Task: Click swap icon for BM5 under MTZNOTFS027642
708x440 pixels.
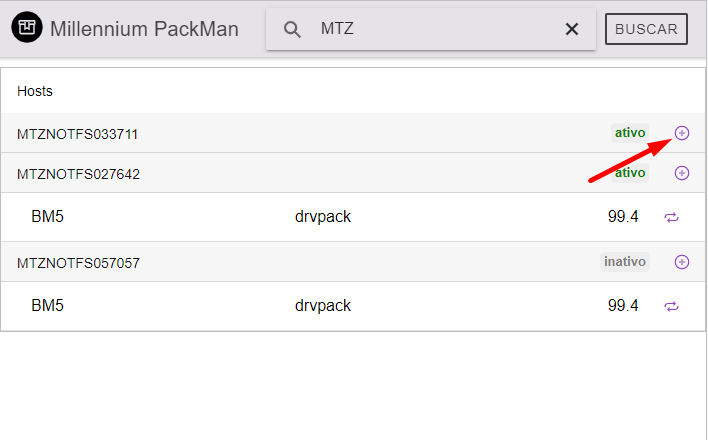Action: 671,217
